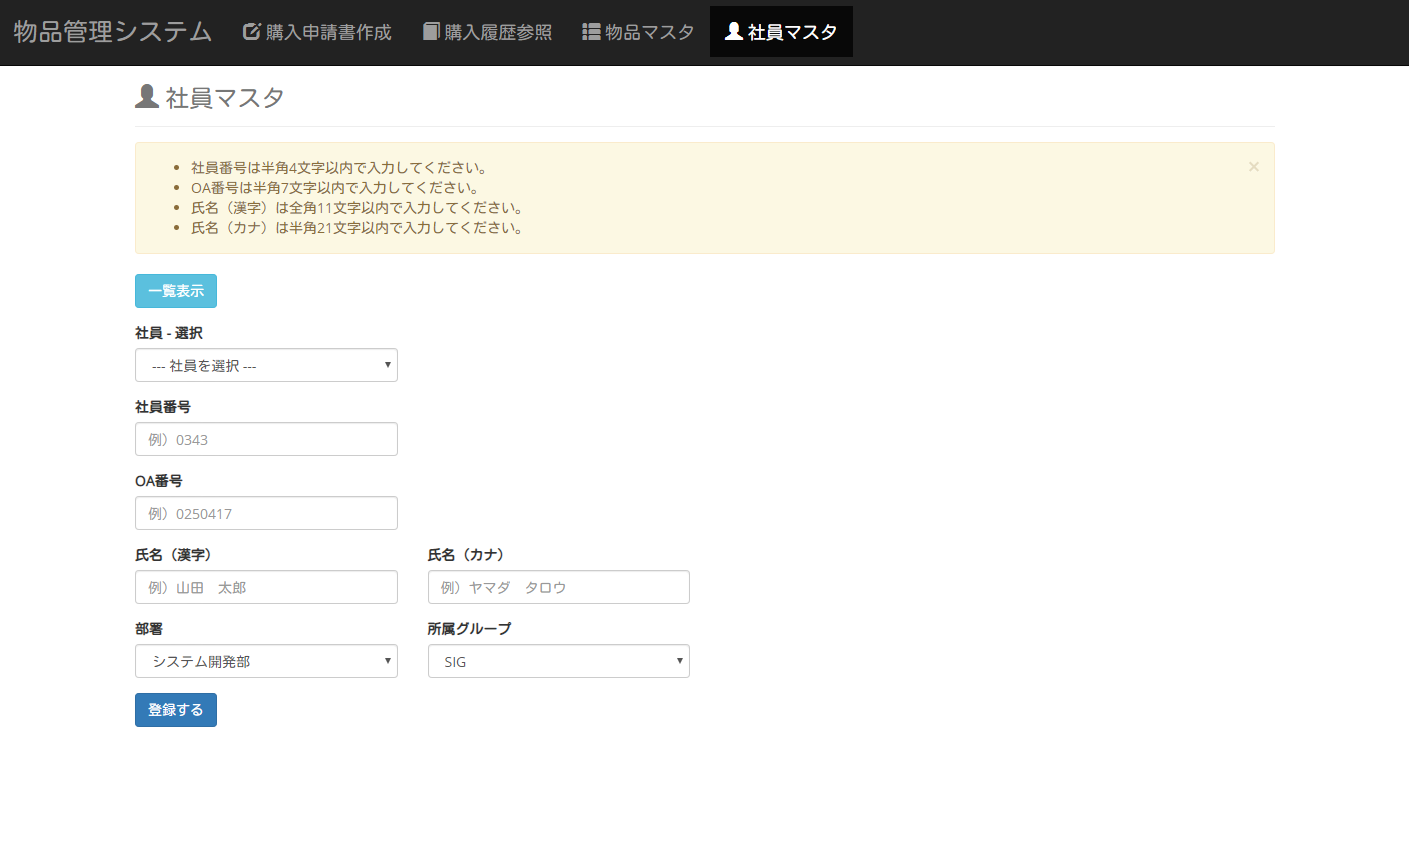Open the 社員を選択 dropdown
1409x856 pixels.
click(x=266, y=366)
